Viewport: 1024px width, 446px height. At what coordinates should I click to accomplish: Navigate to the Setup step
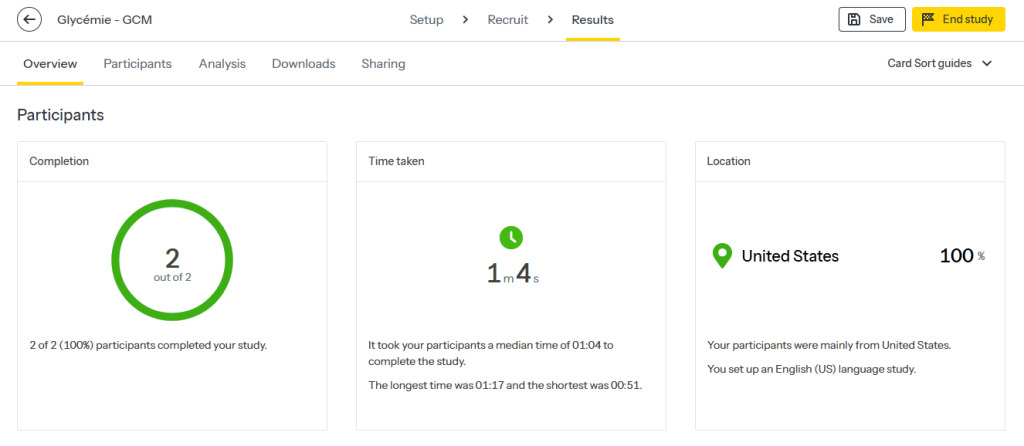point(426,20)
